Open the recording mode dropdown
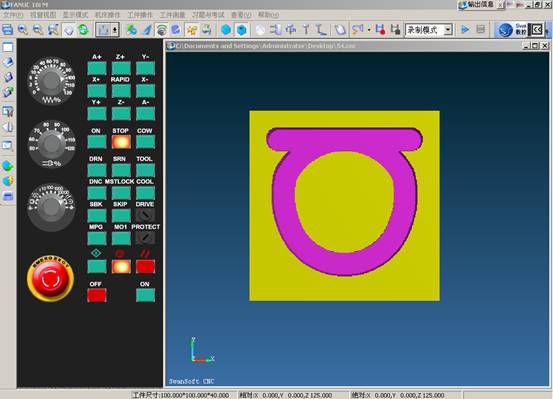This screenshot has height=399, width=553. click(x=448, y=30)
